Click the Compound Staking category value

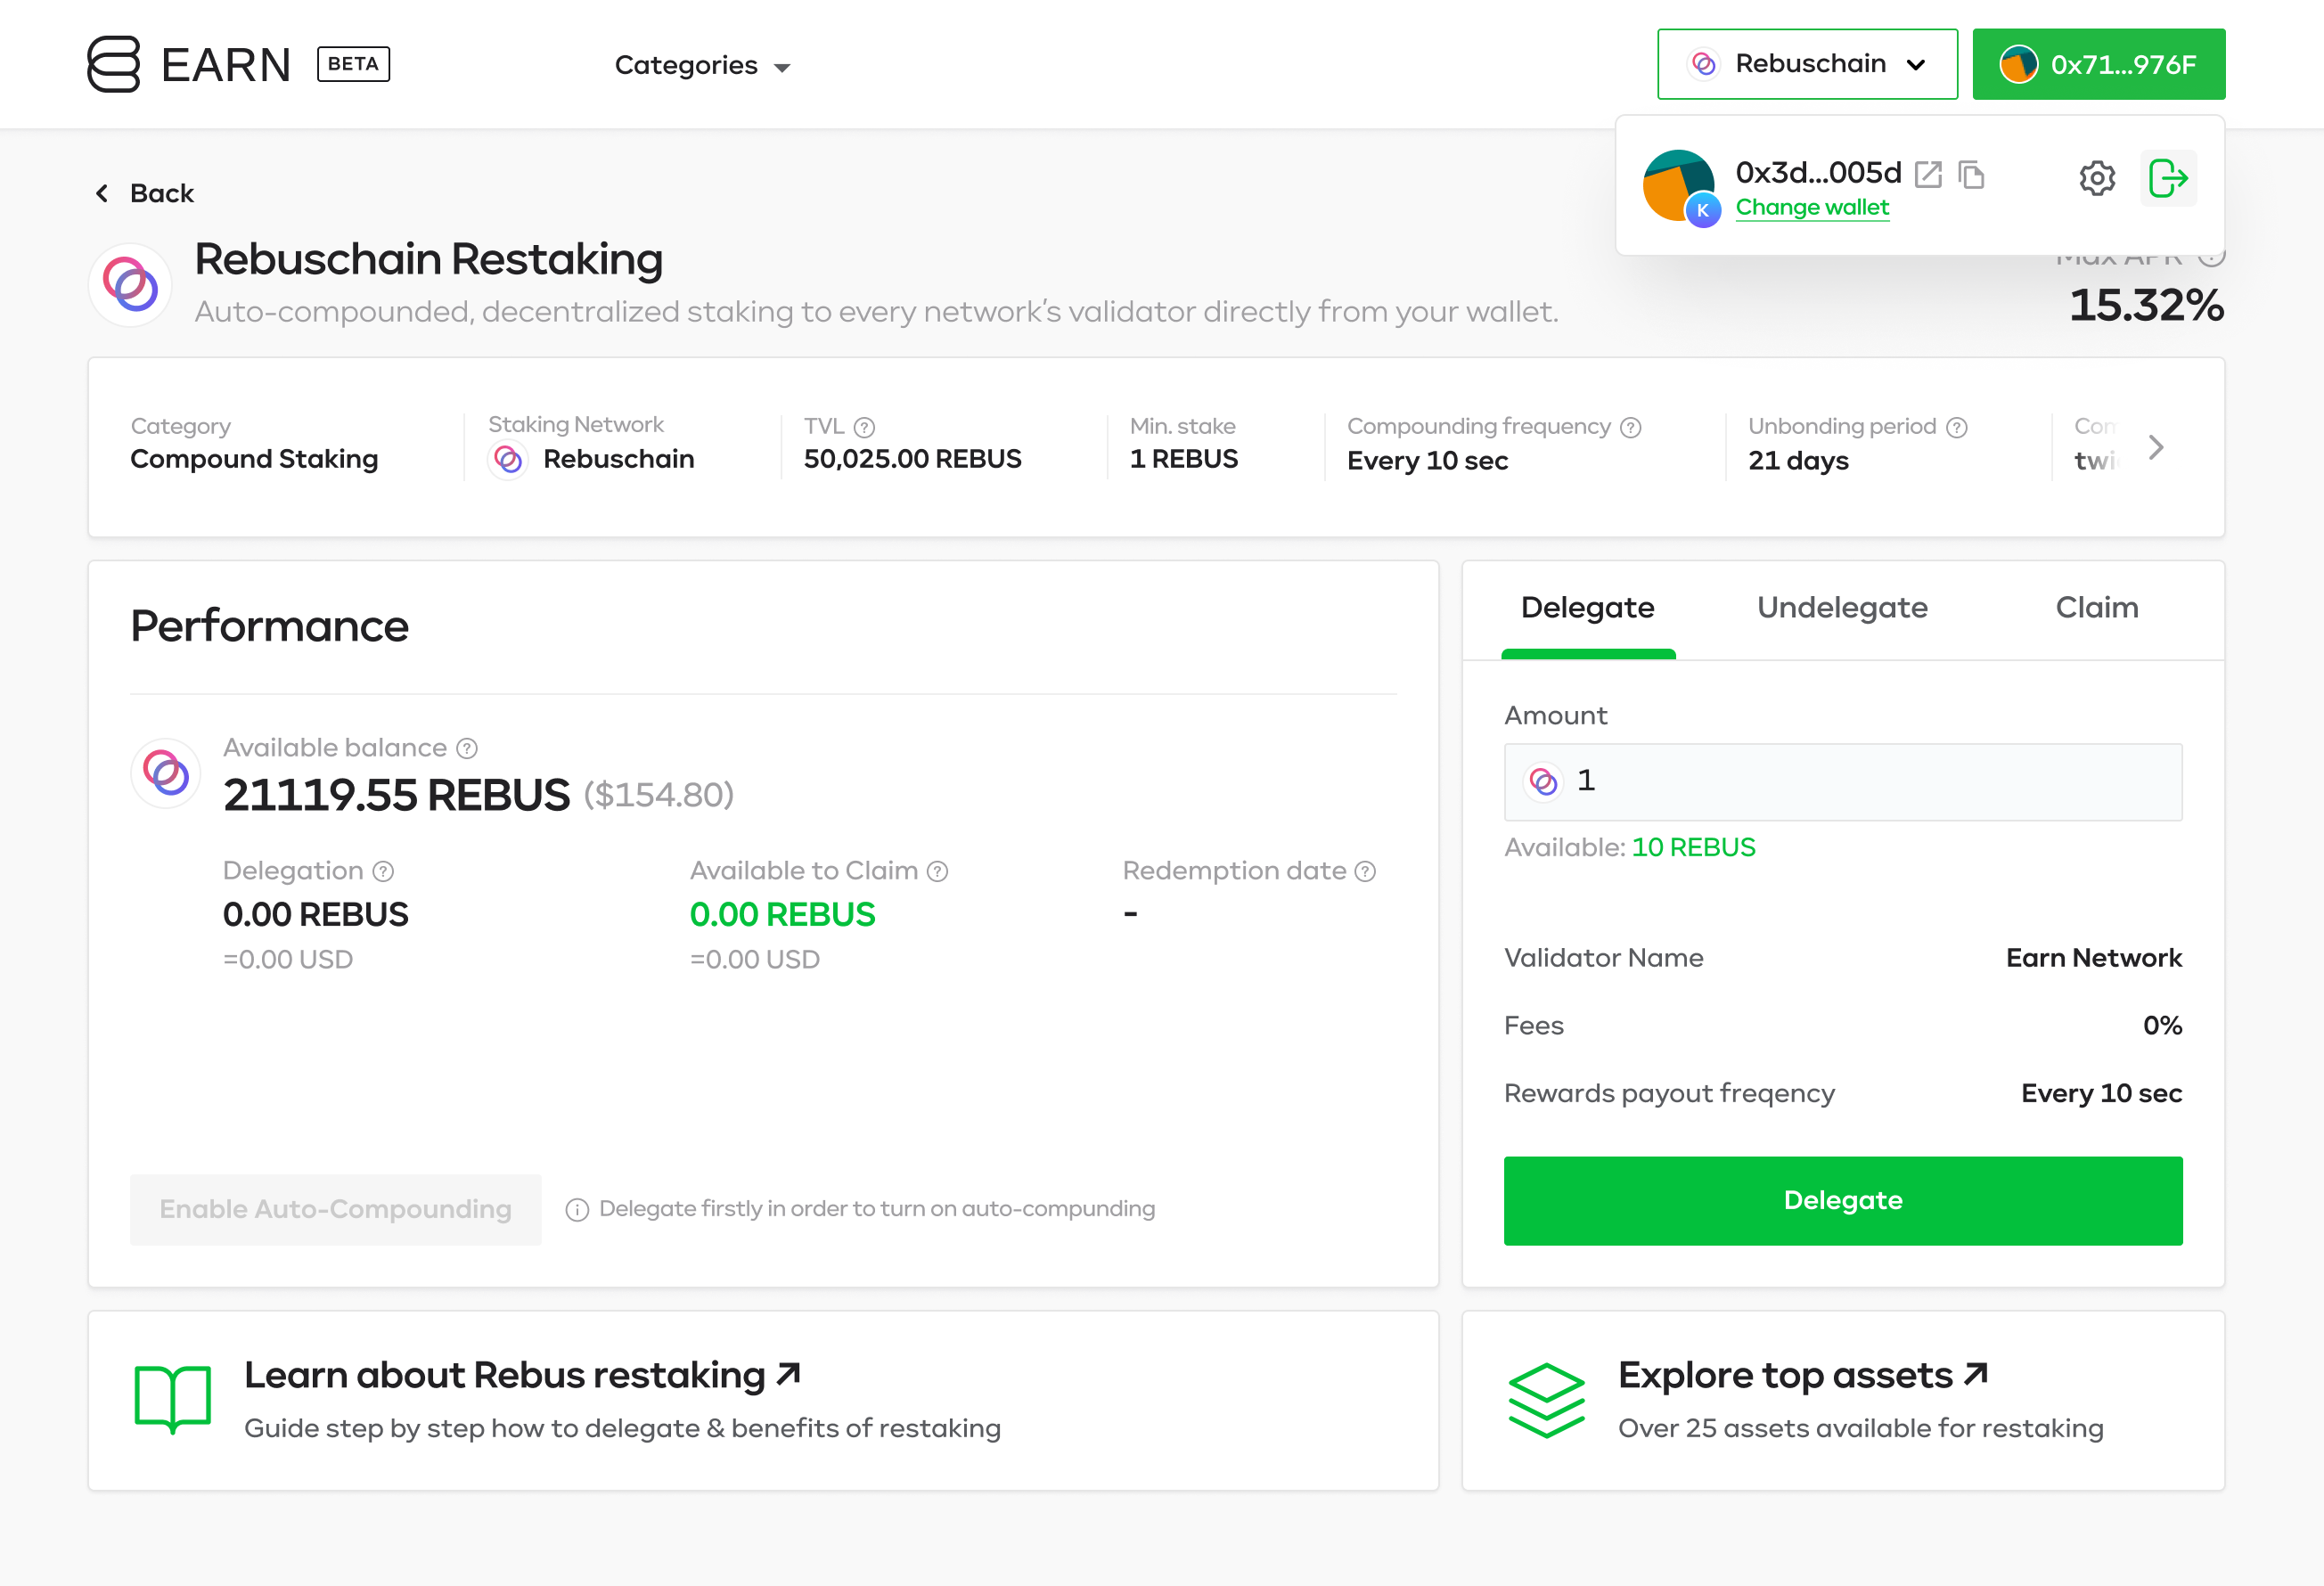tap(254, 459)
